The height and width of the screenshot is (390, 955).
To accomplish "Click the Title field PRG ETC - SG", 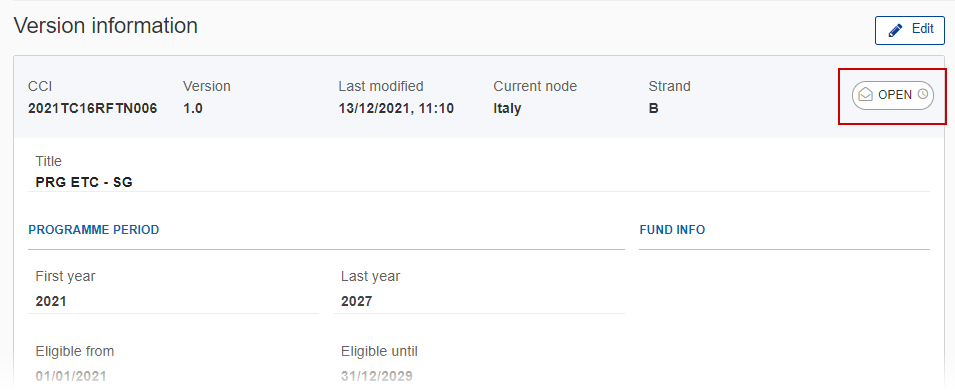I will tap(479, 172).
